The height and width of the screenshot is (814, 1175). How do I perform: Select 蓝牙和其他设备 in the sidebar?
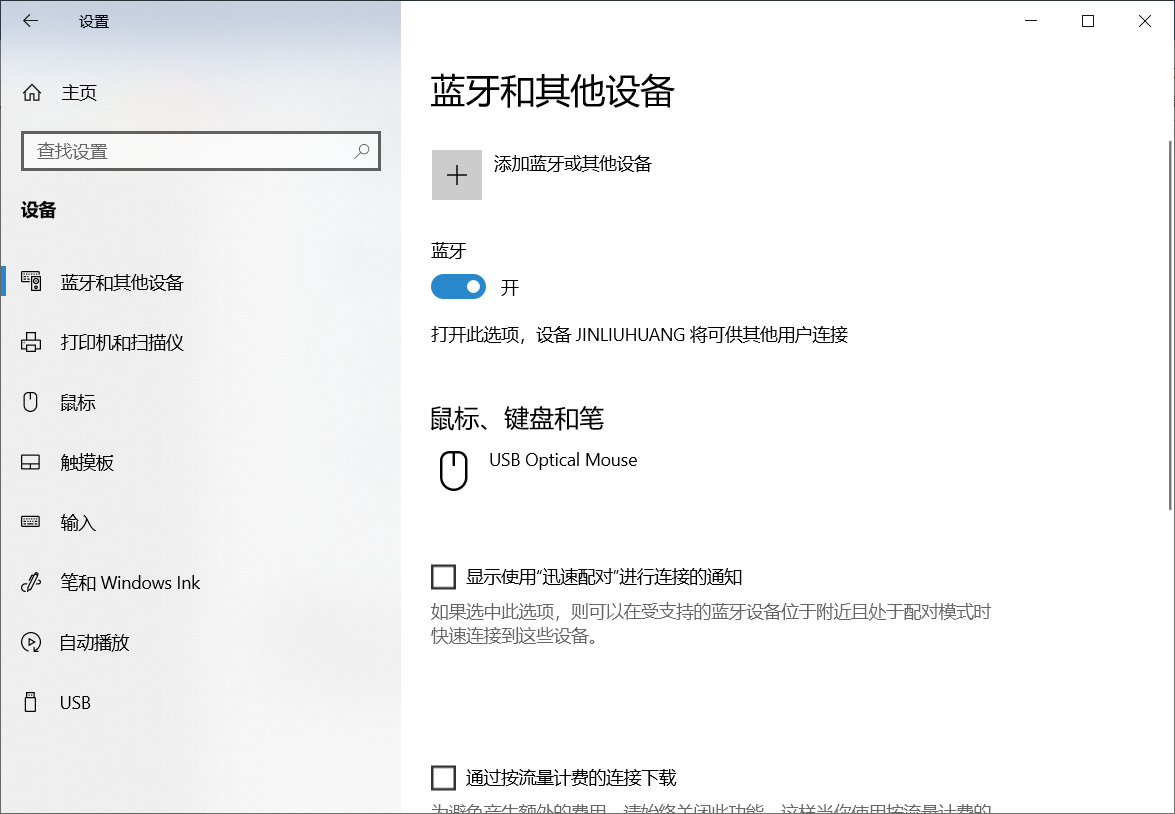tap(122, 282)
